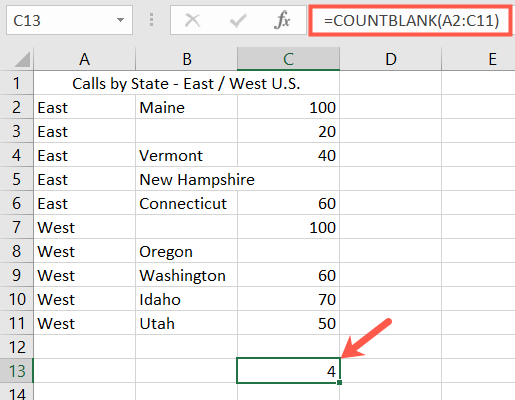This screenshot has height=400, width=515.
Task: Select column B header
Action: 187,59
